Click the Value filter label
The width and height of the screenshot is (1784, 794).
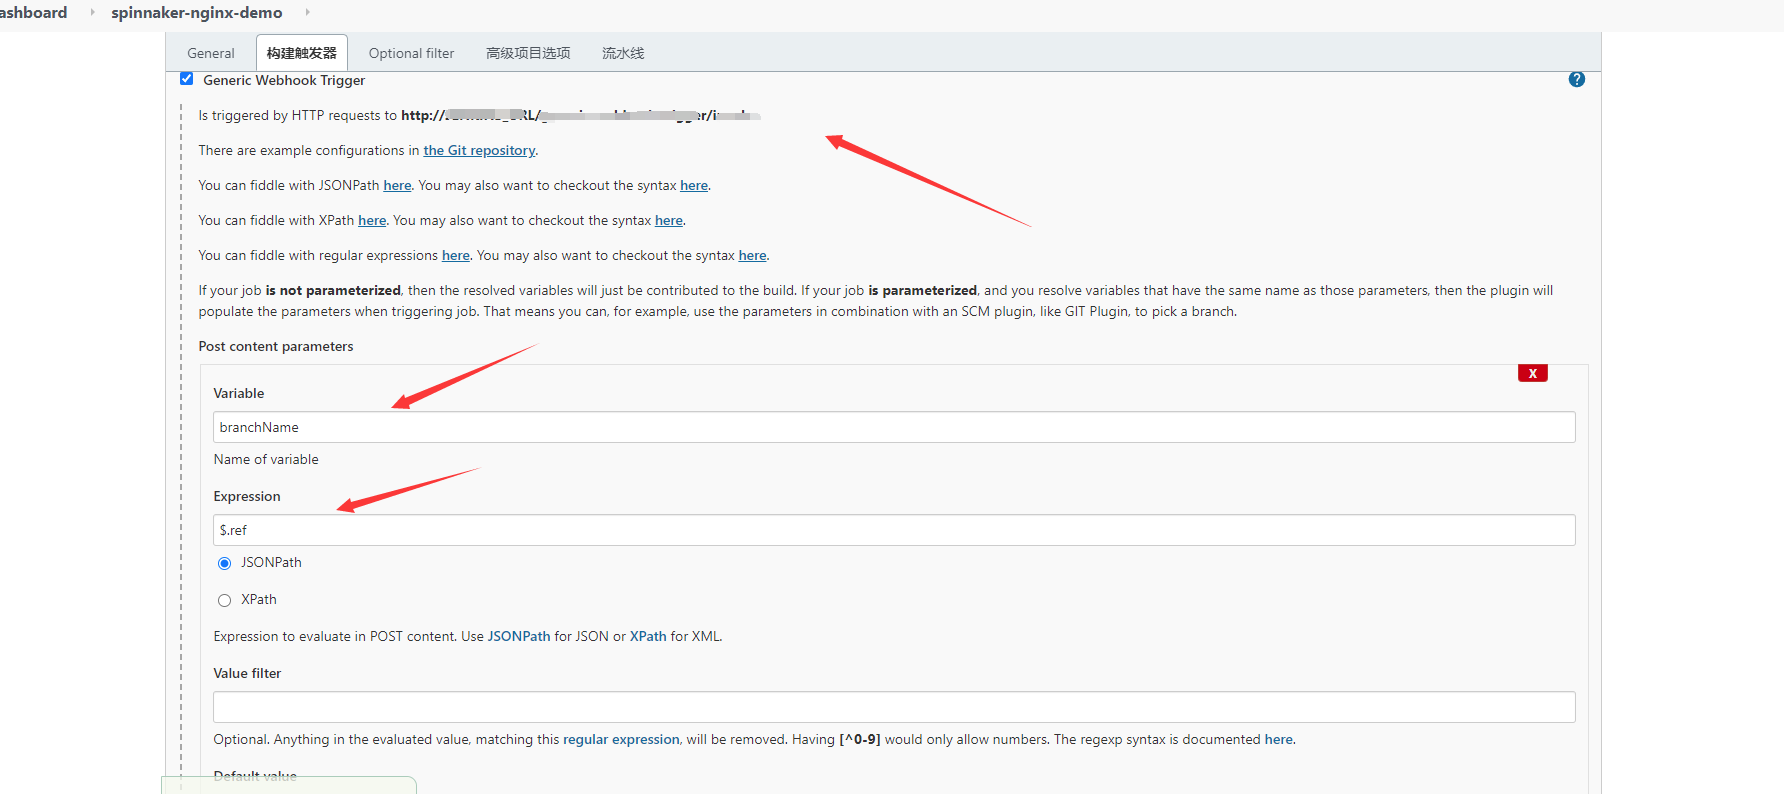(247, 673)
